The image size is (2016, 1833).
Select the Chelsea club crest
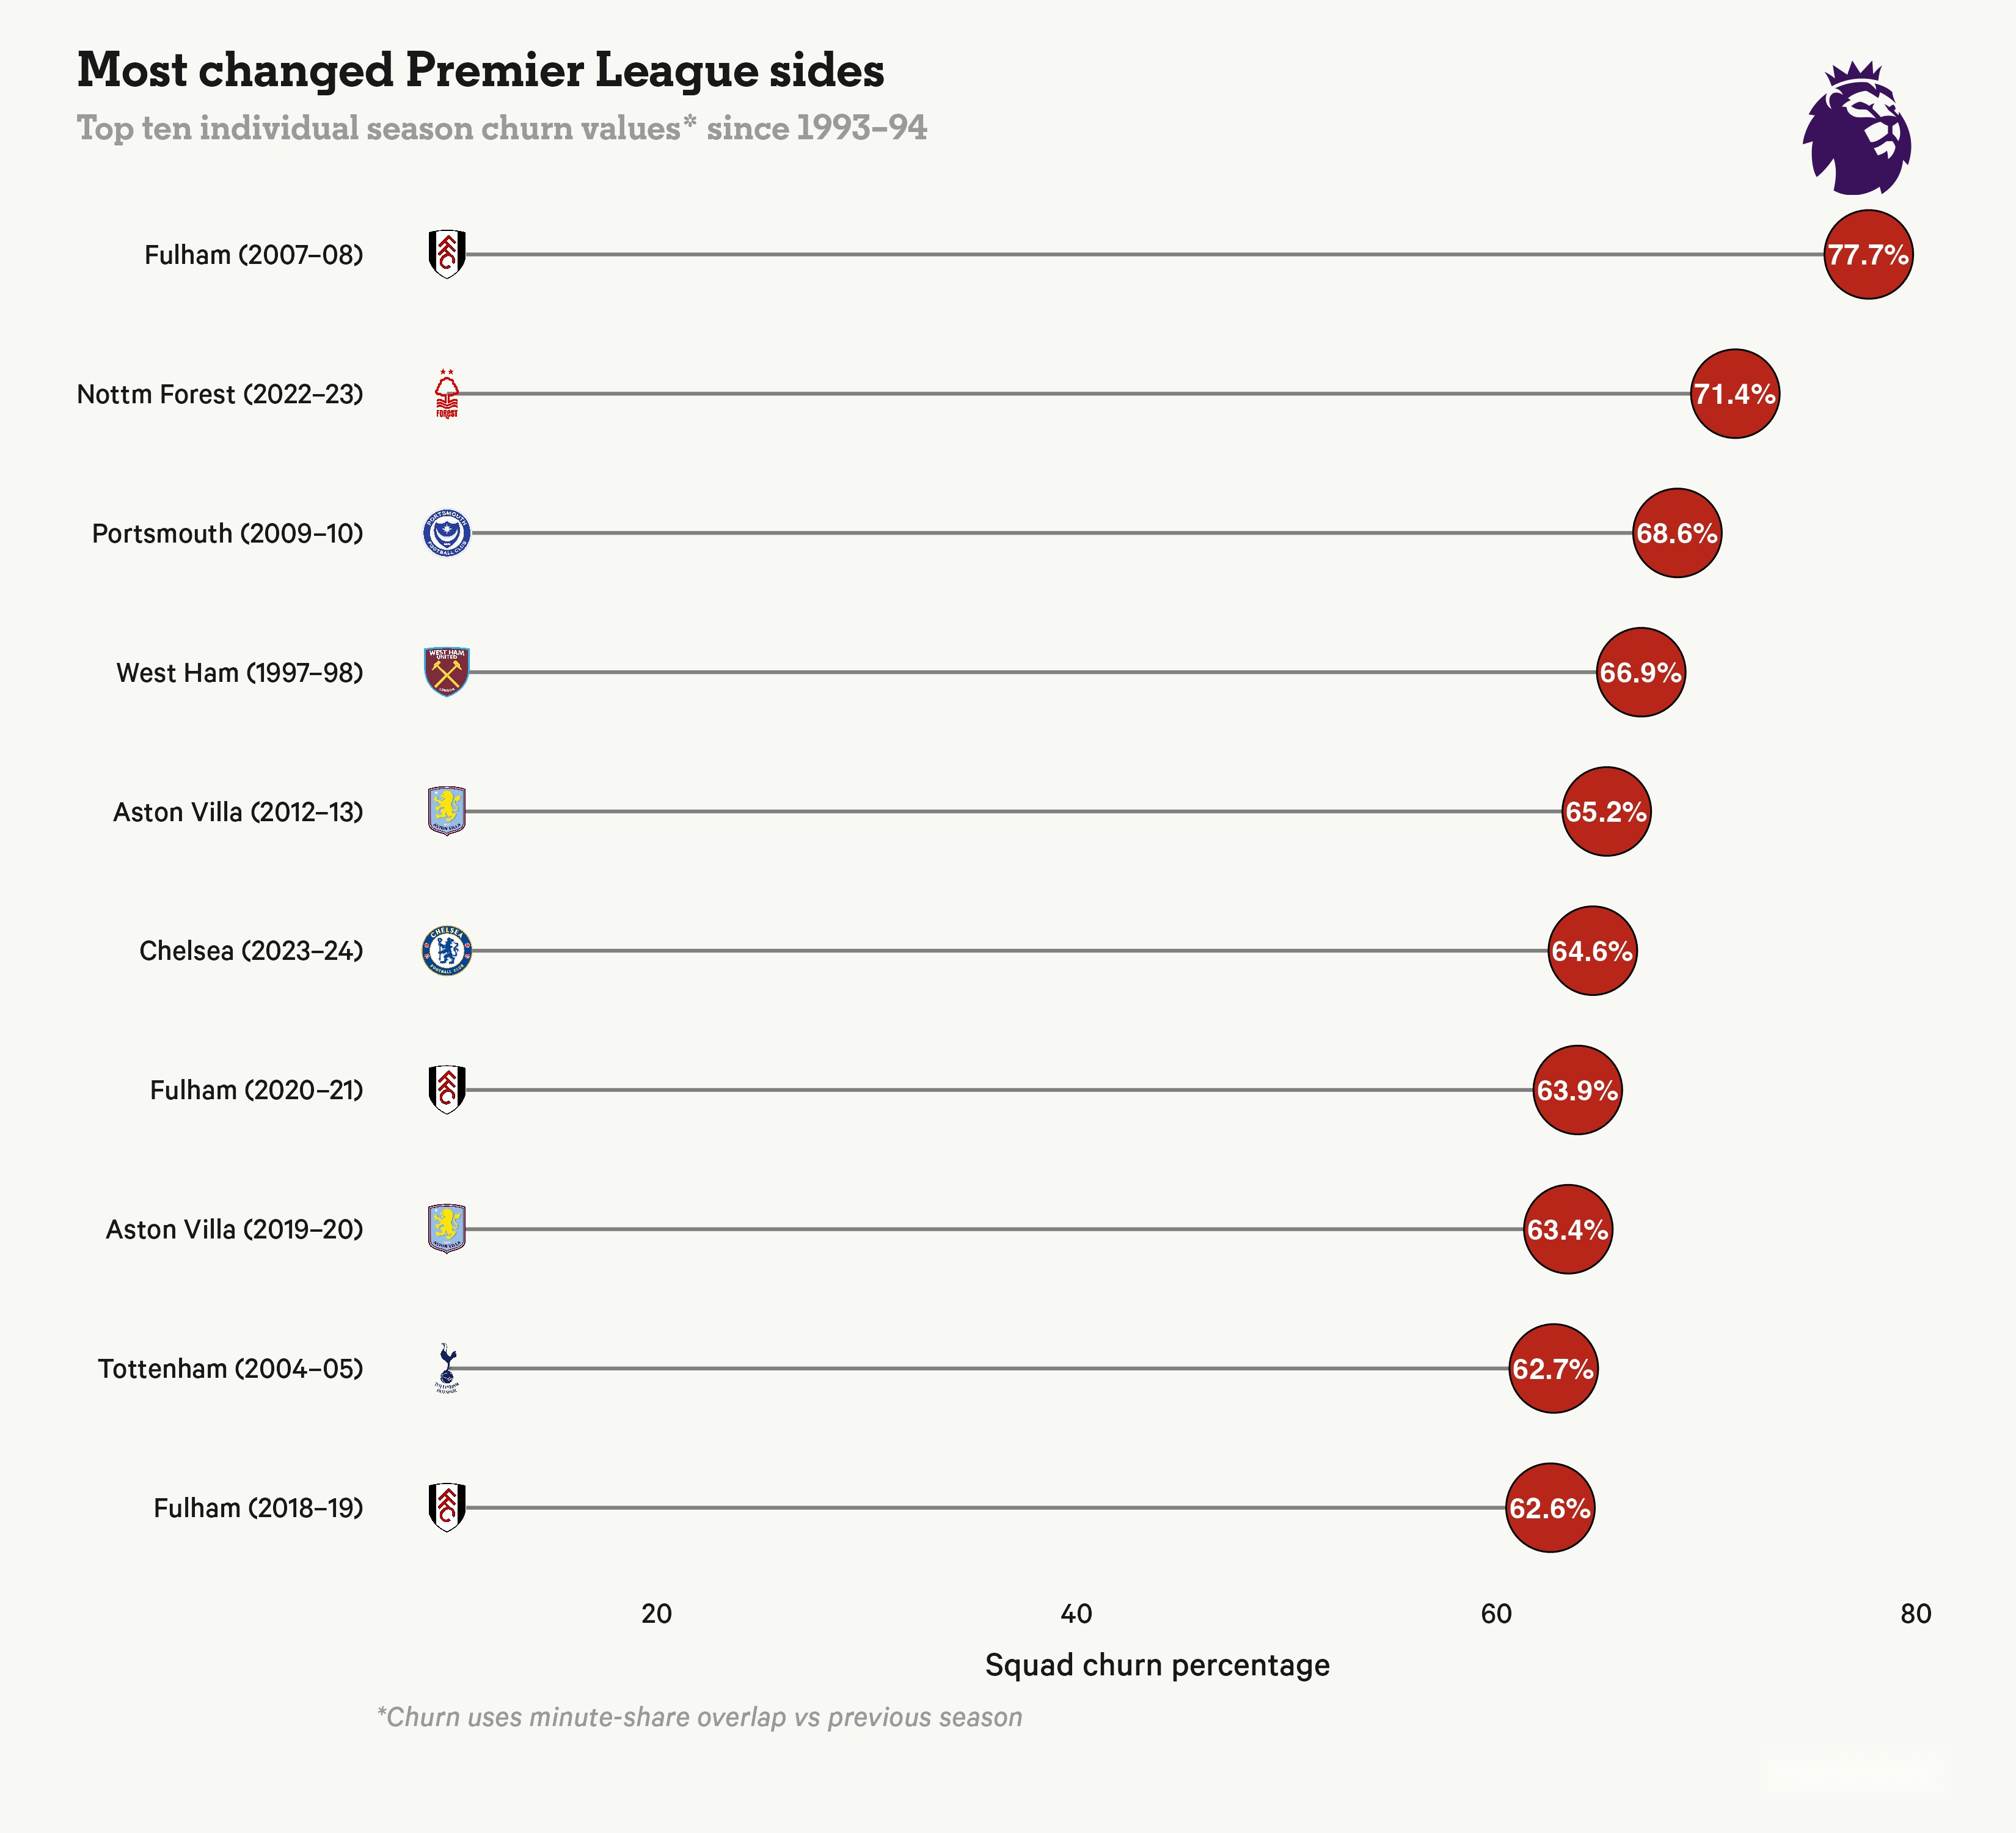coord(446,950)
